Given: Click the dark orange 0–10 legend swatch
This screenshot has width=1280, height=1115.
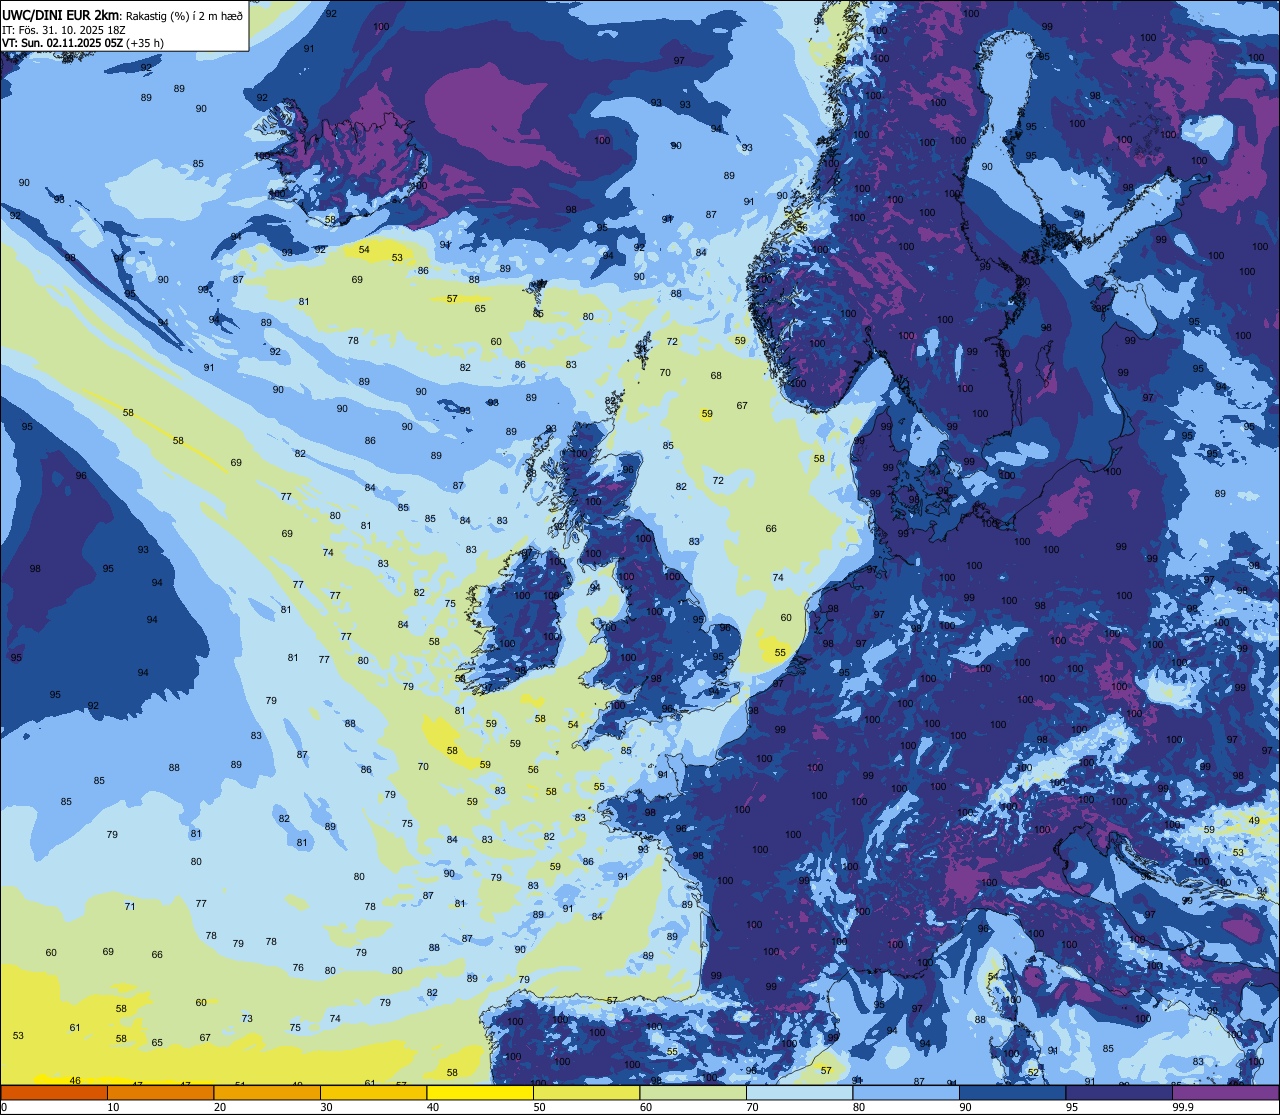Looking at the screenshot, I should (x=54, y=1092).
